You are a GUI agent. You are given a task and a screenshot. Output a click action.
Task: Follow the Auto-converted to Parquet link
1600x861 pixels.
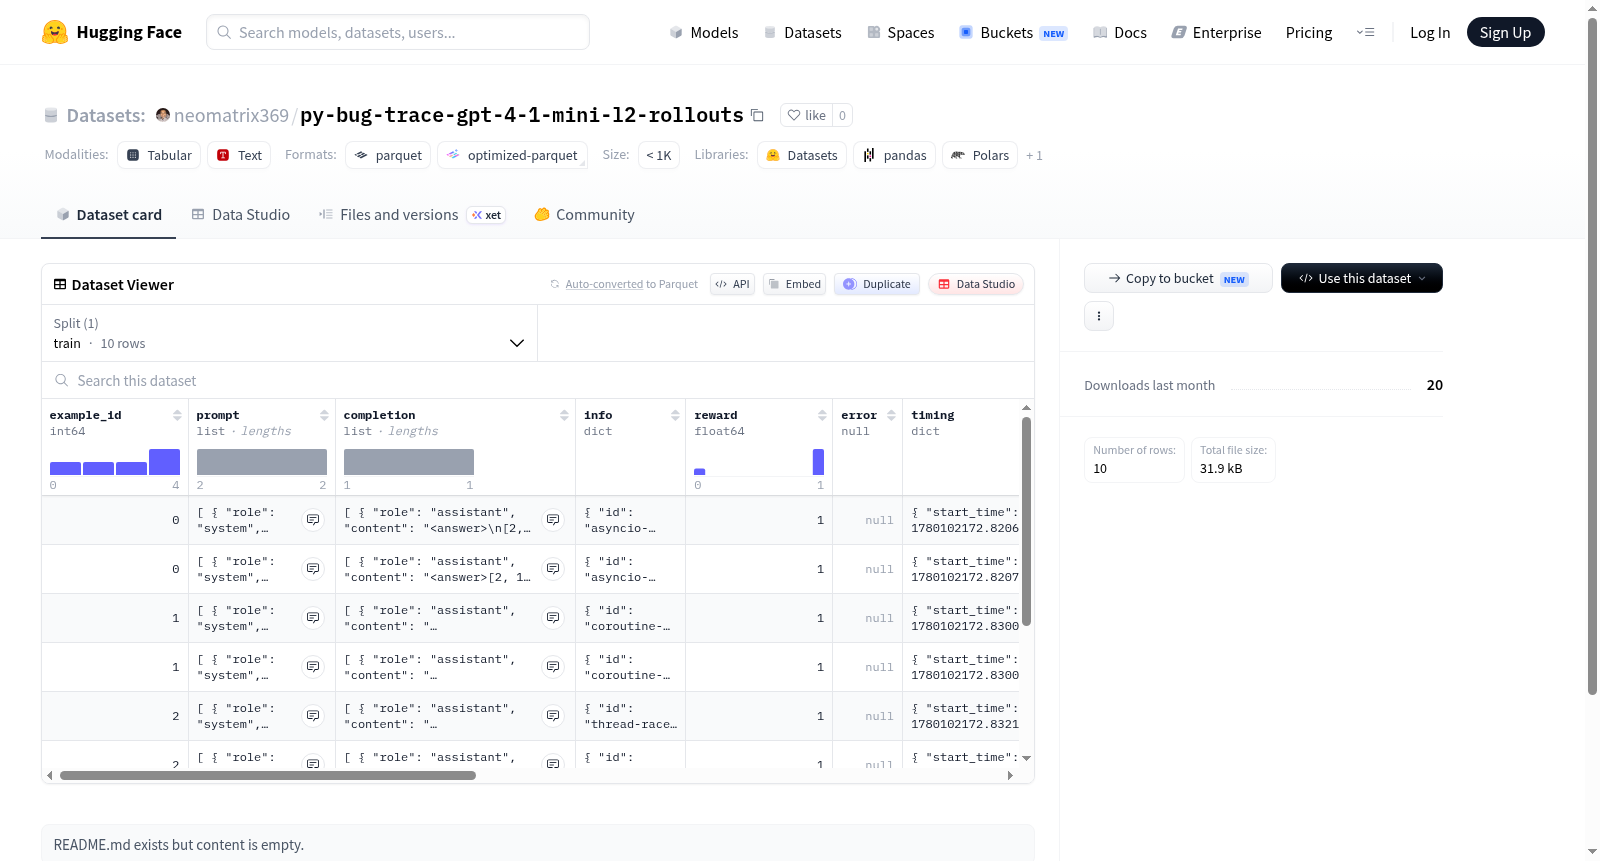coord(631,284)
